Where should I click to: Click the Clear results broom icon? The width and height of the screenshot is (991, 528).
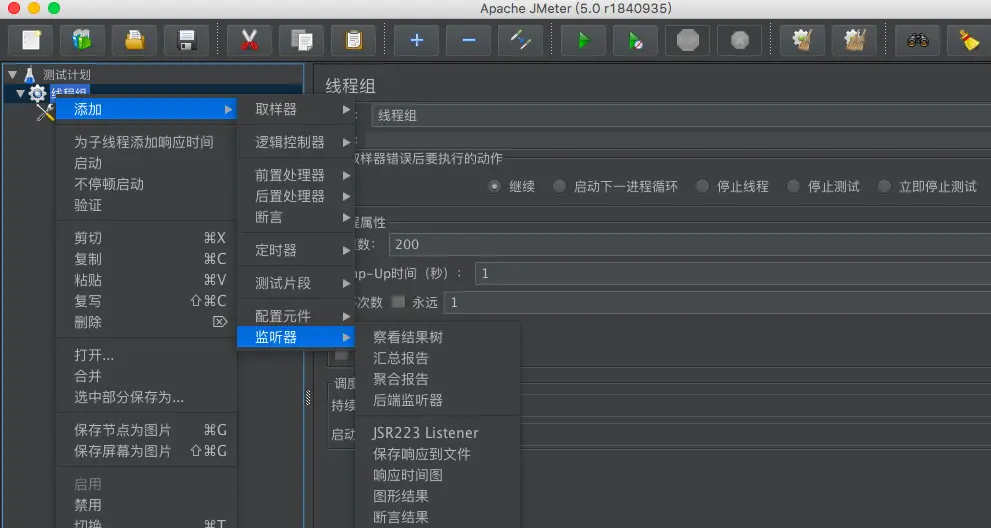803,40
